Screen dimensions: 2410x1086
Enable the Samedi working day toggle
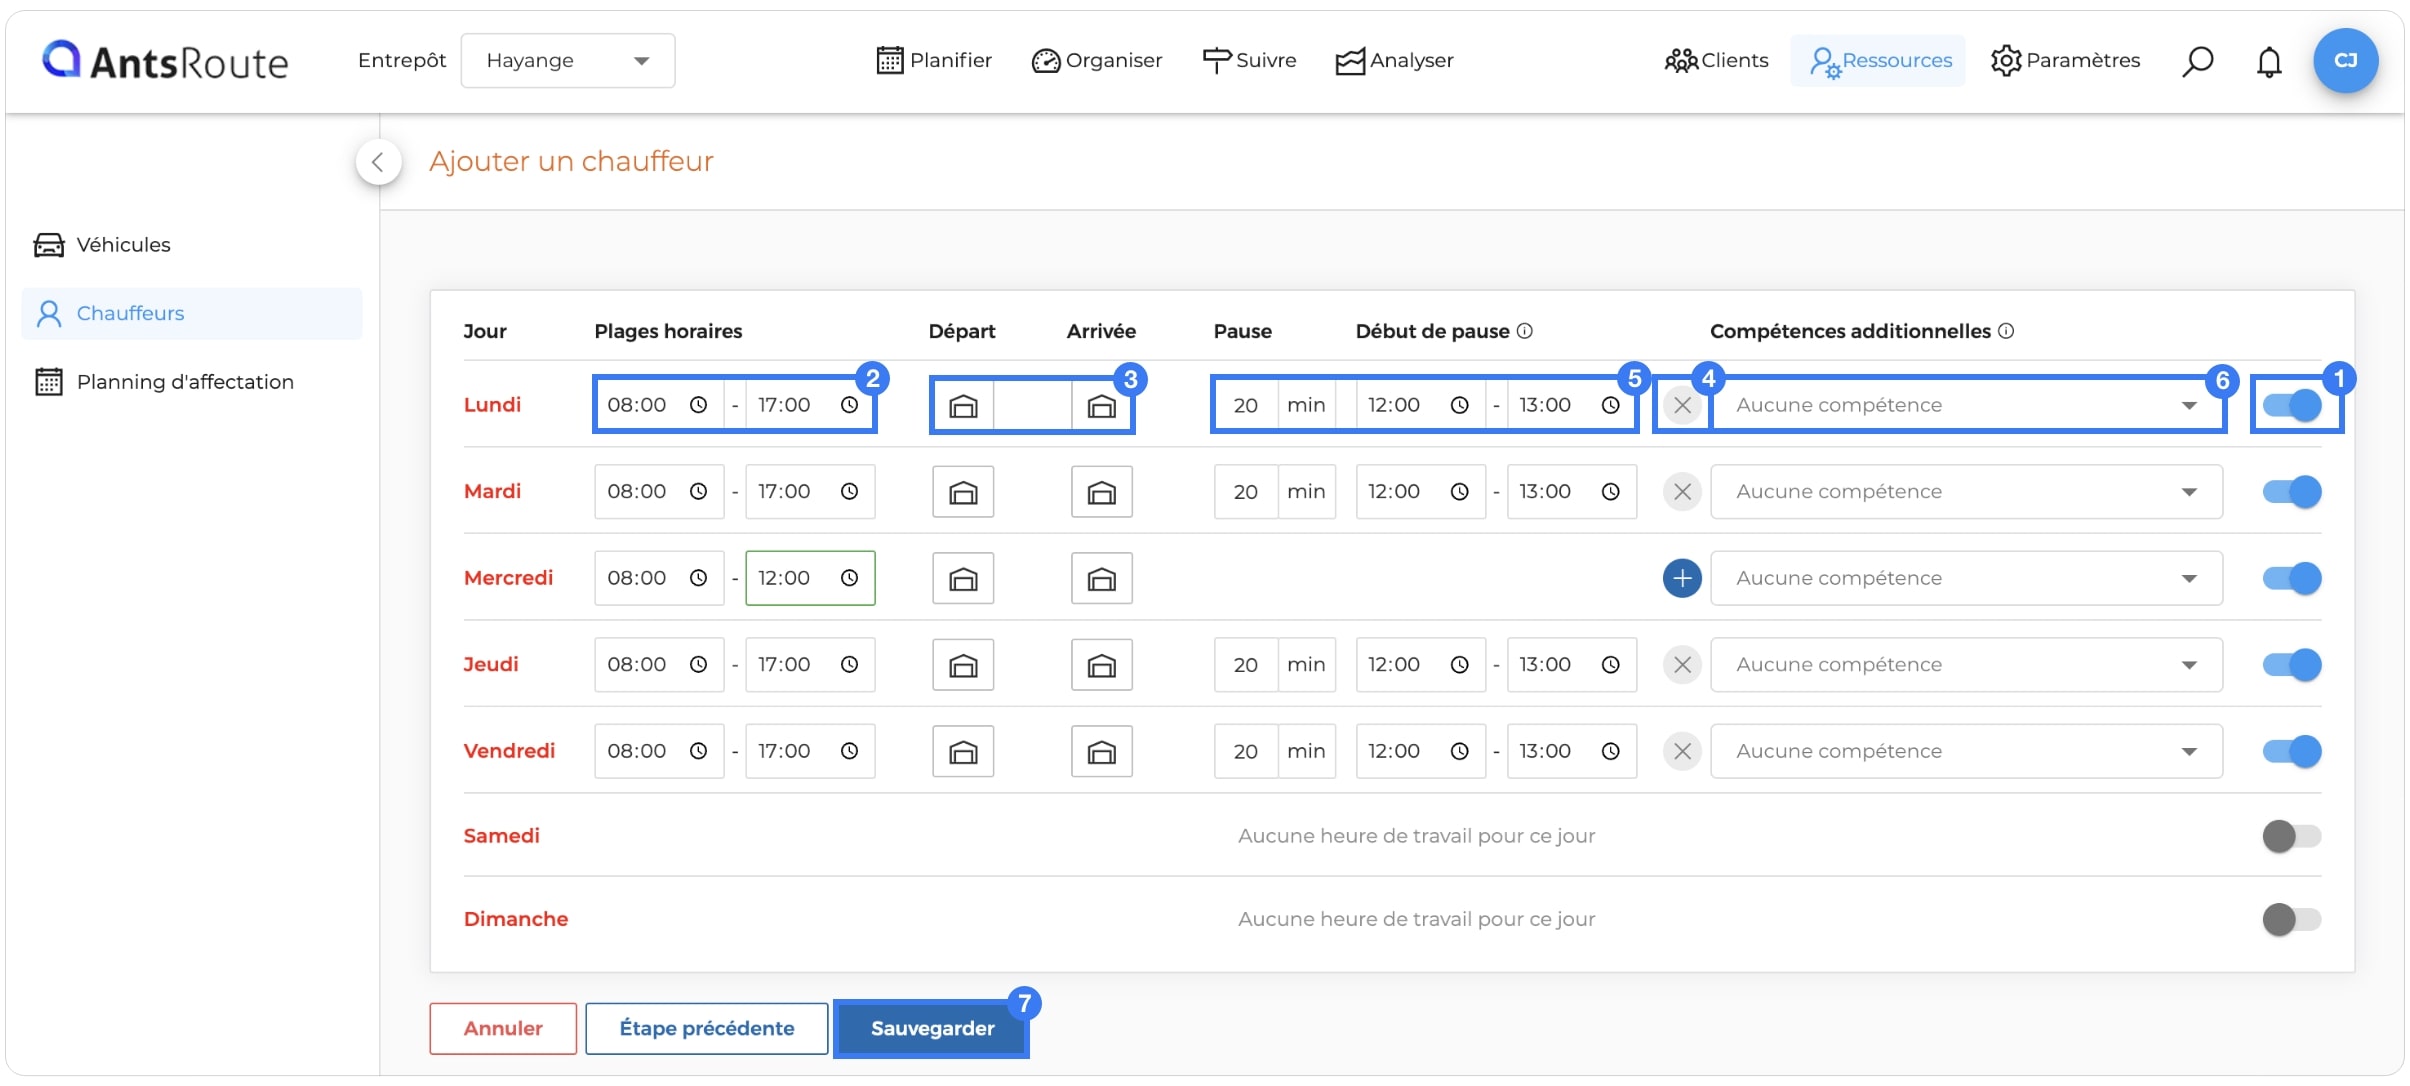click(2292, 836)
